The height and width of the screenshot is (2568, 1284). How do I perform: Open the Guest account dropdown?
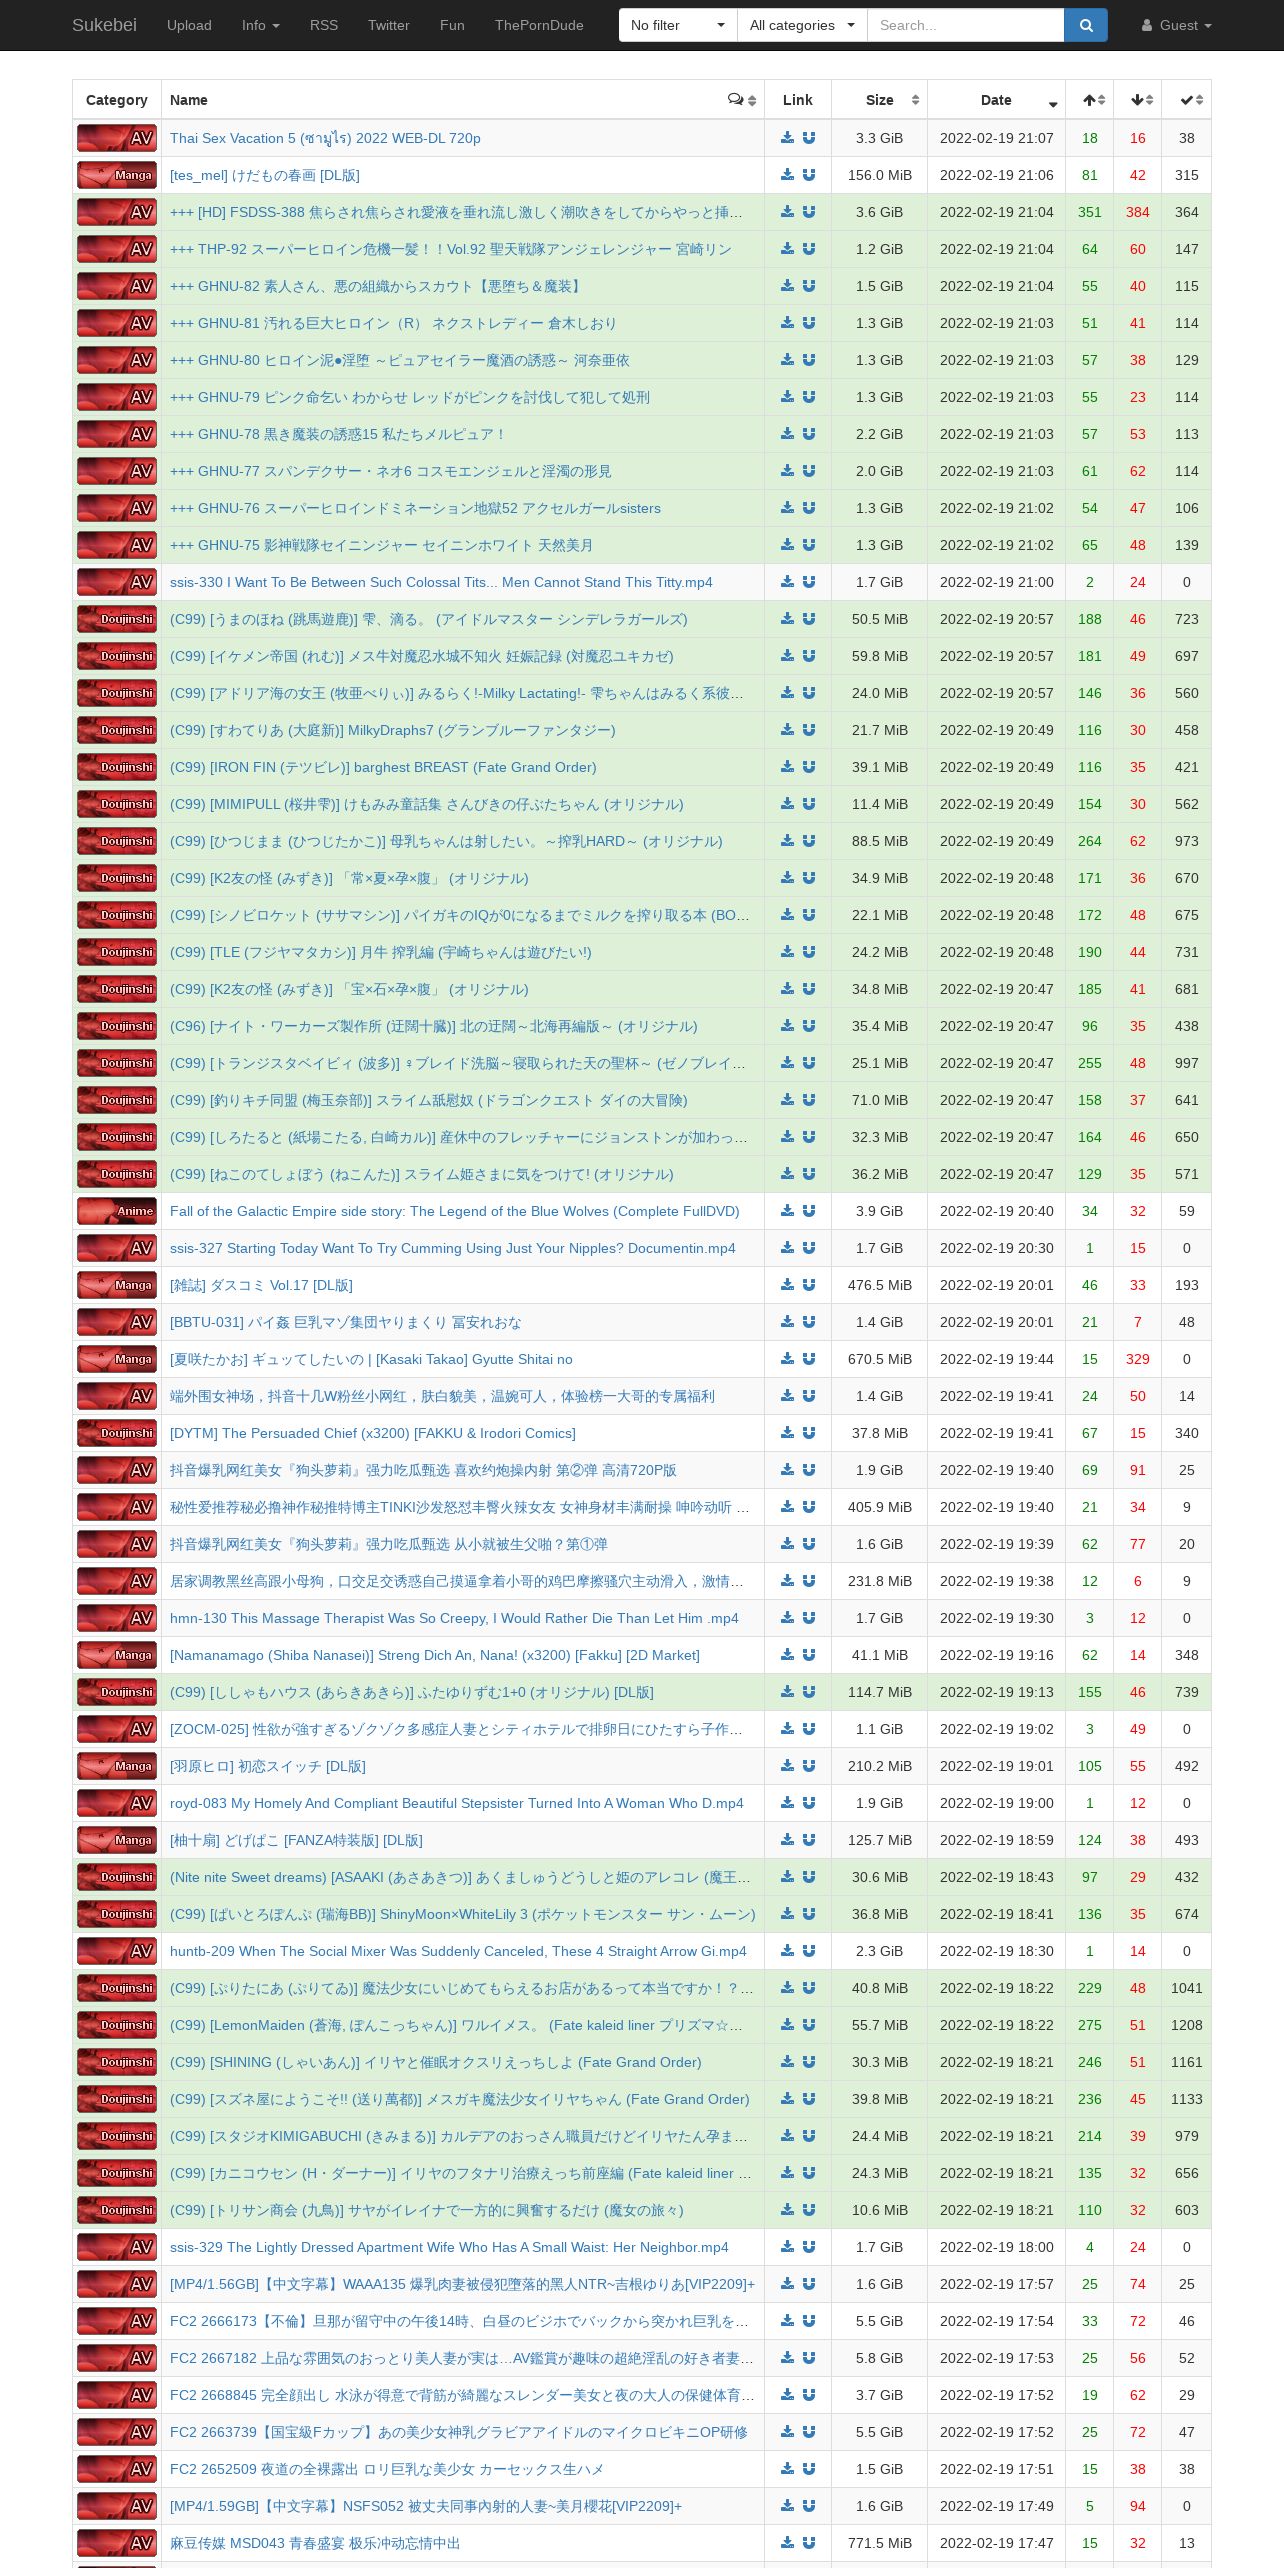point(1176,25)
